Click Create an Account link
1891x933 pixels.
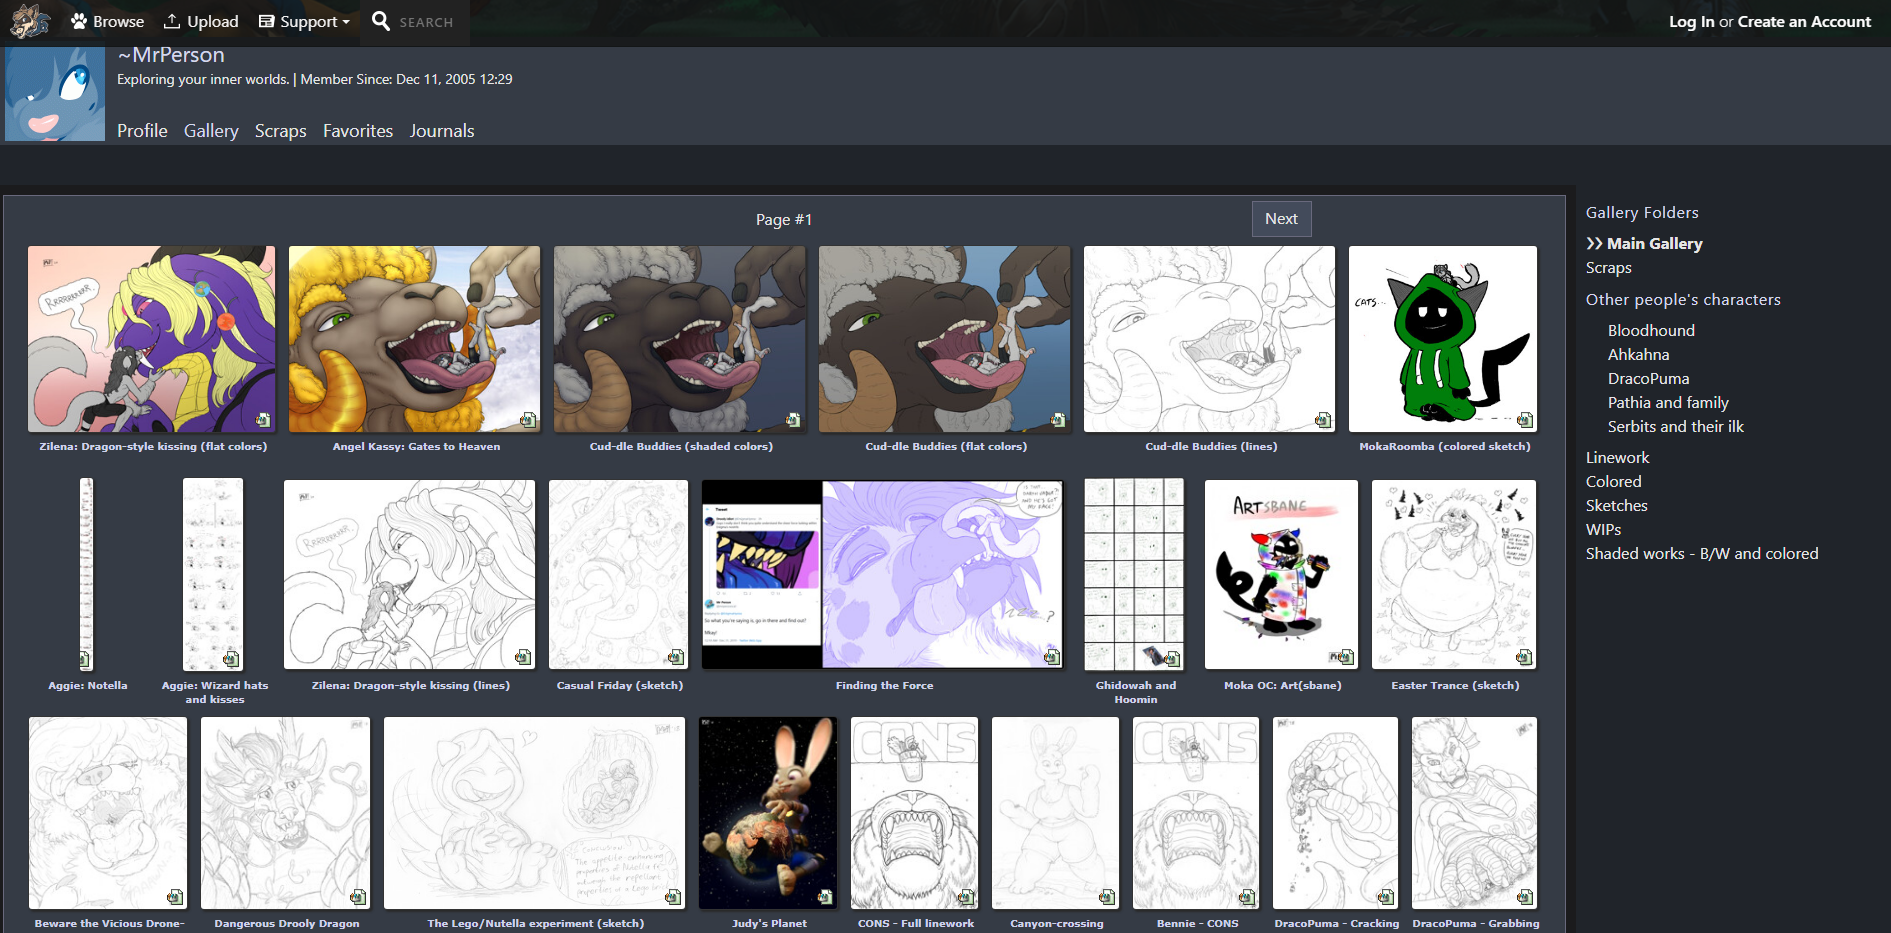pyautogui.click(x=1804, y=21)
